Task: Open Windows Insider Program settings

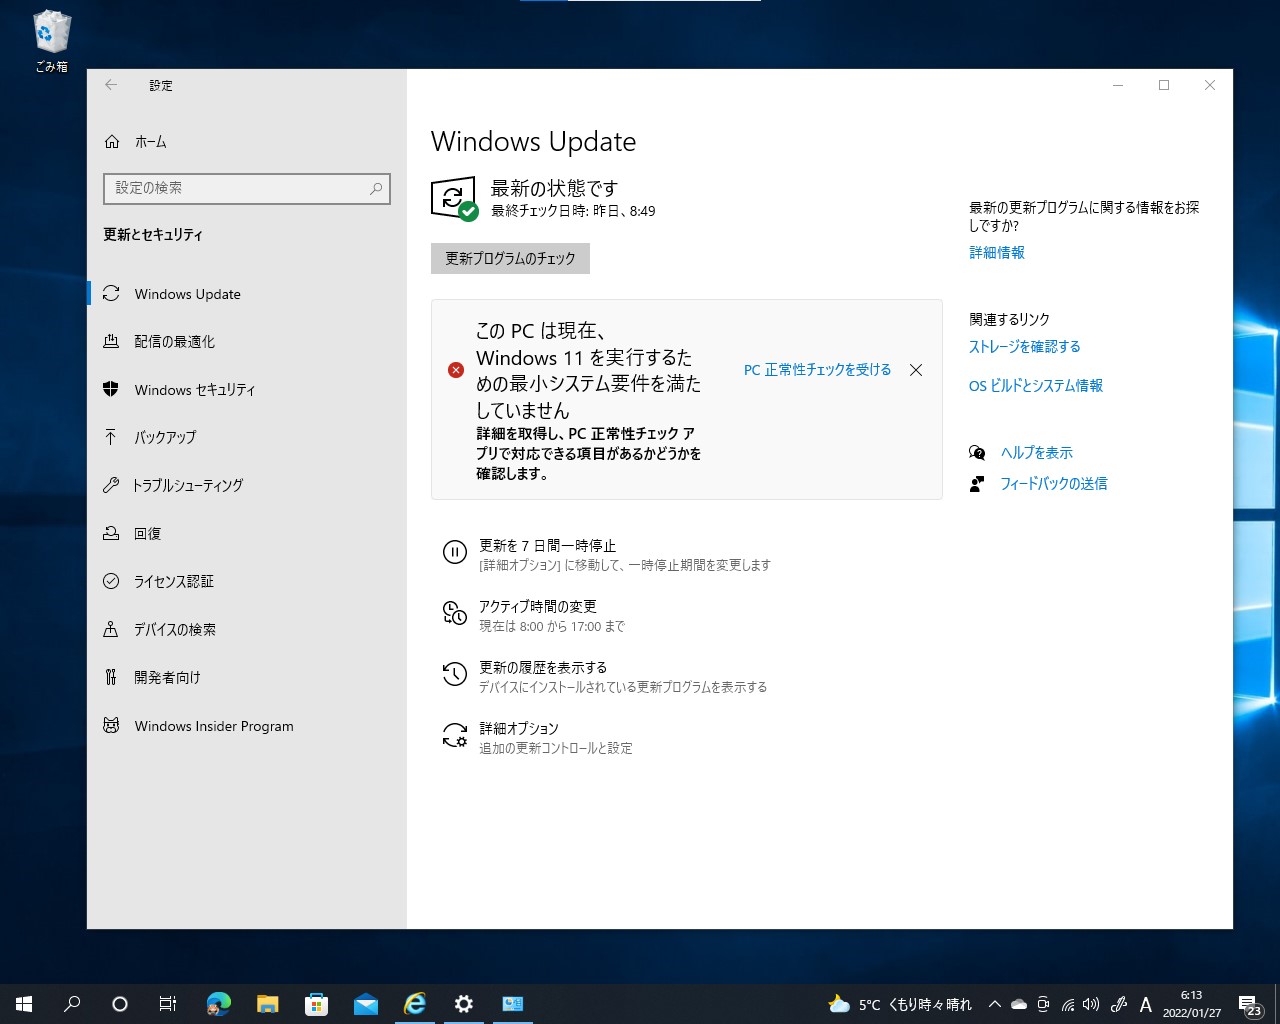Action: [x=213, y=726]
